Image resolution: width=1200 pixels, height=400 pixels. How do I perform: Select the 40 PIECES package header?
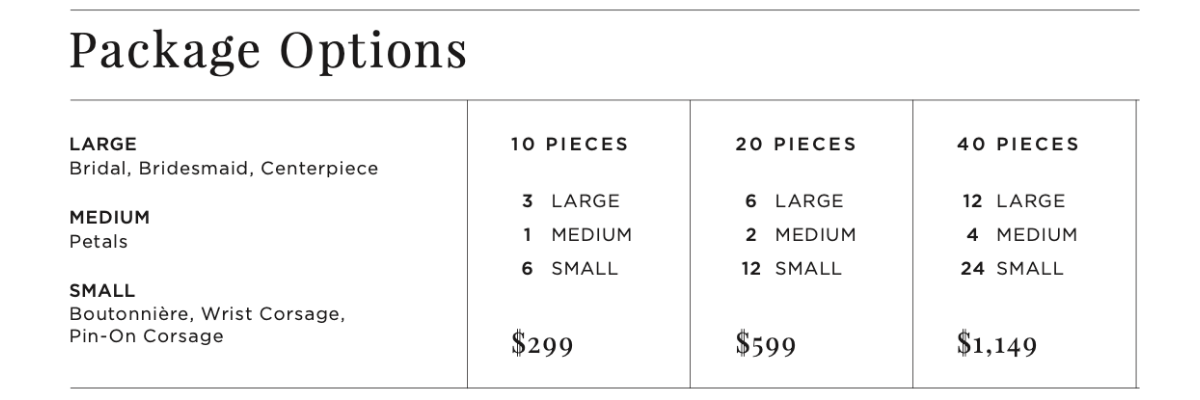click(x=1019, y=144)
